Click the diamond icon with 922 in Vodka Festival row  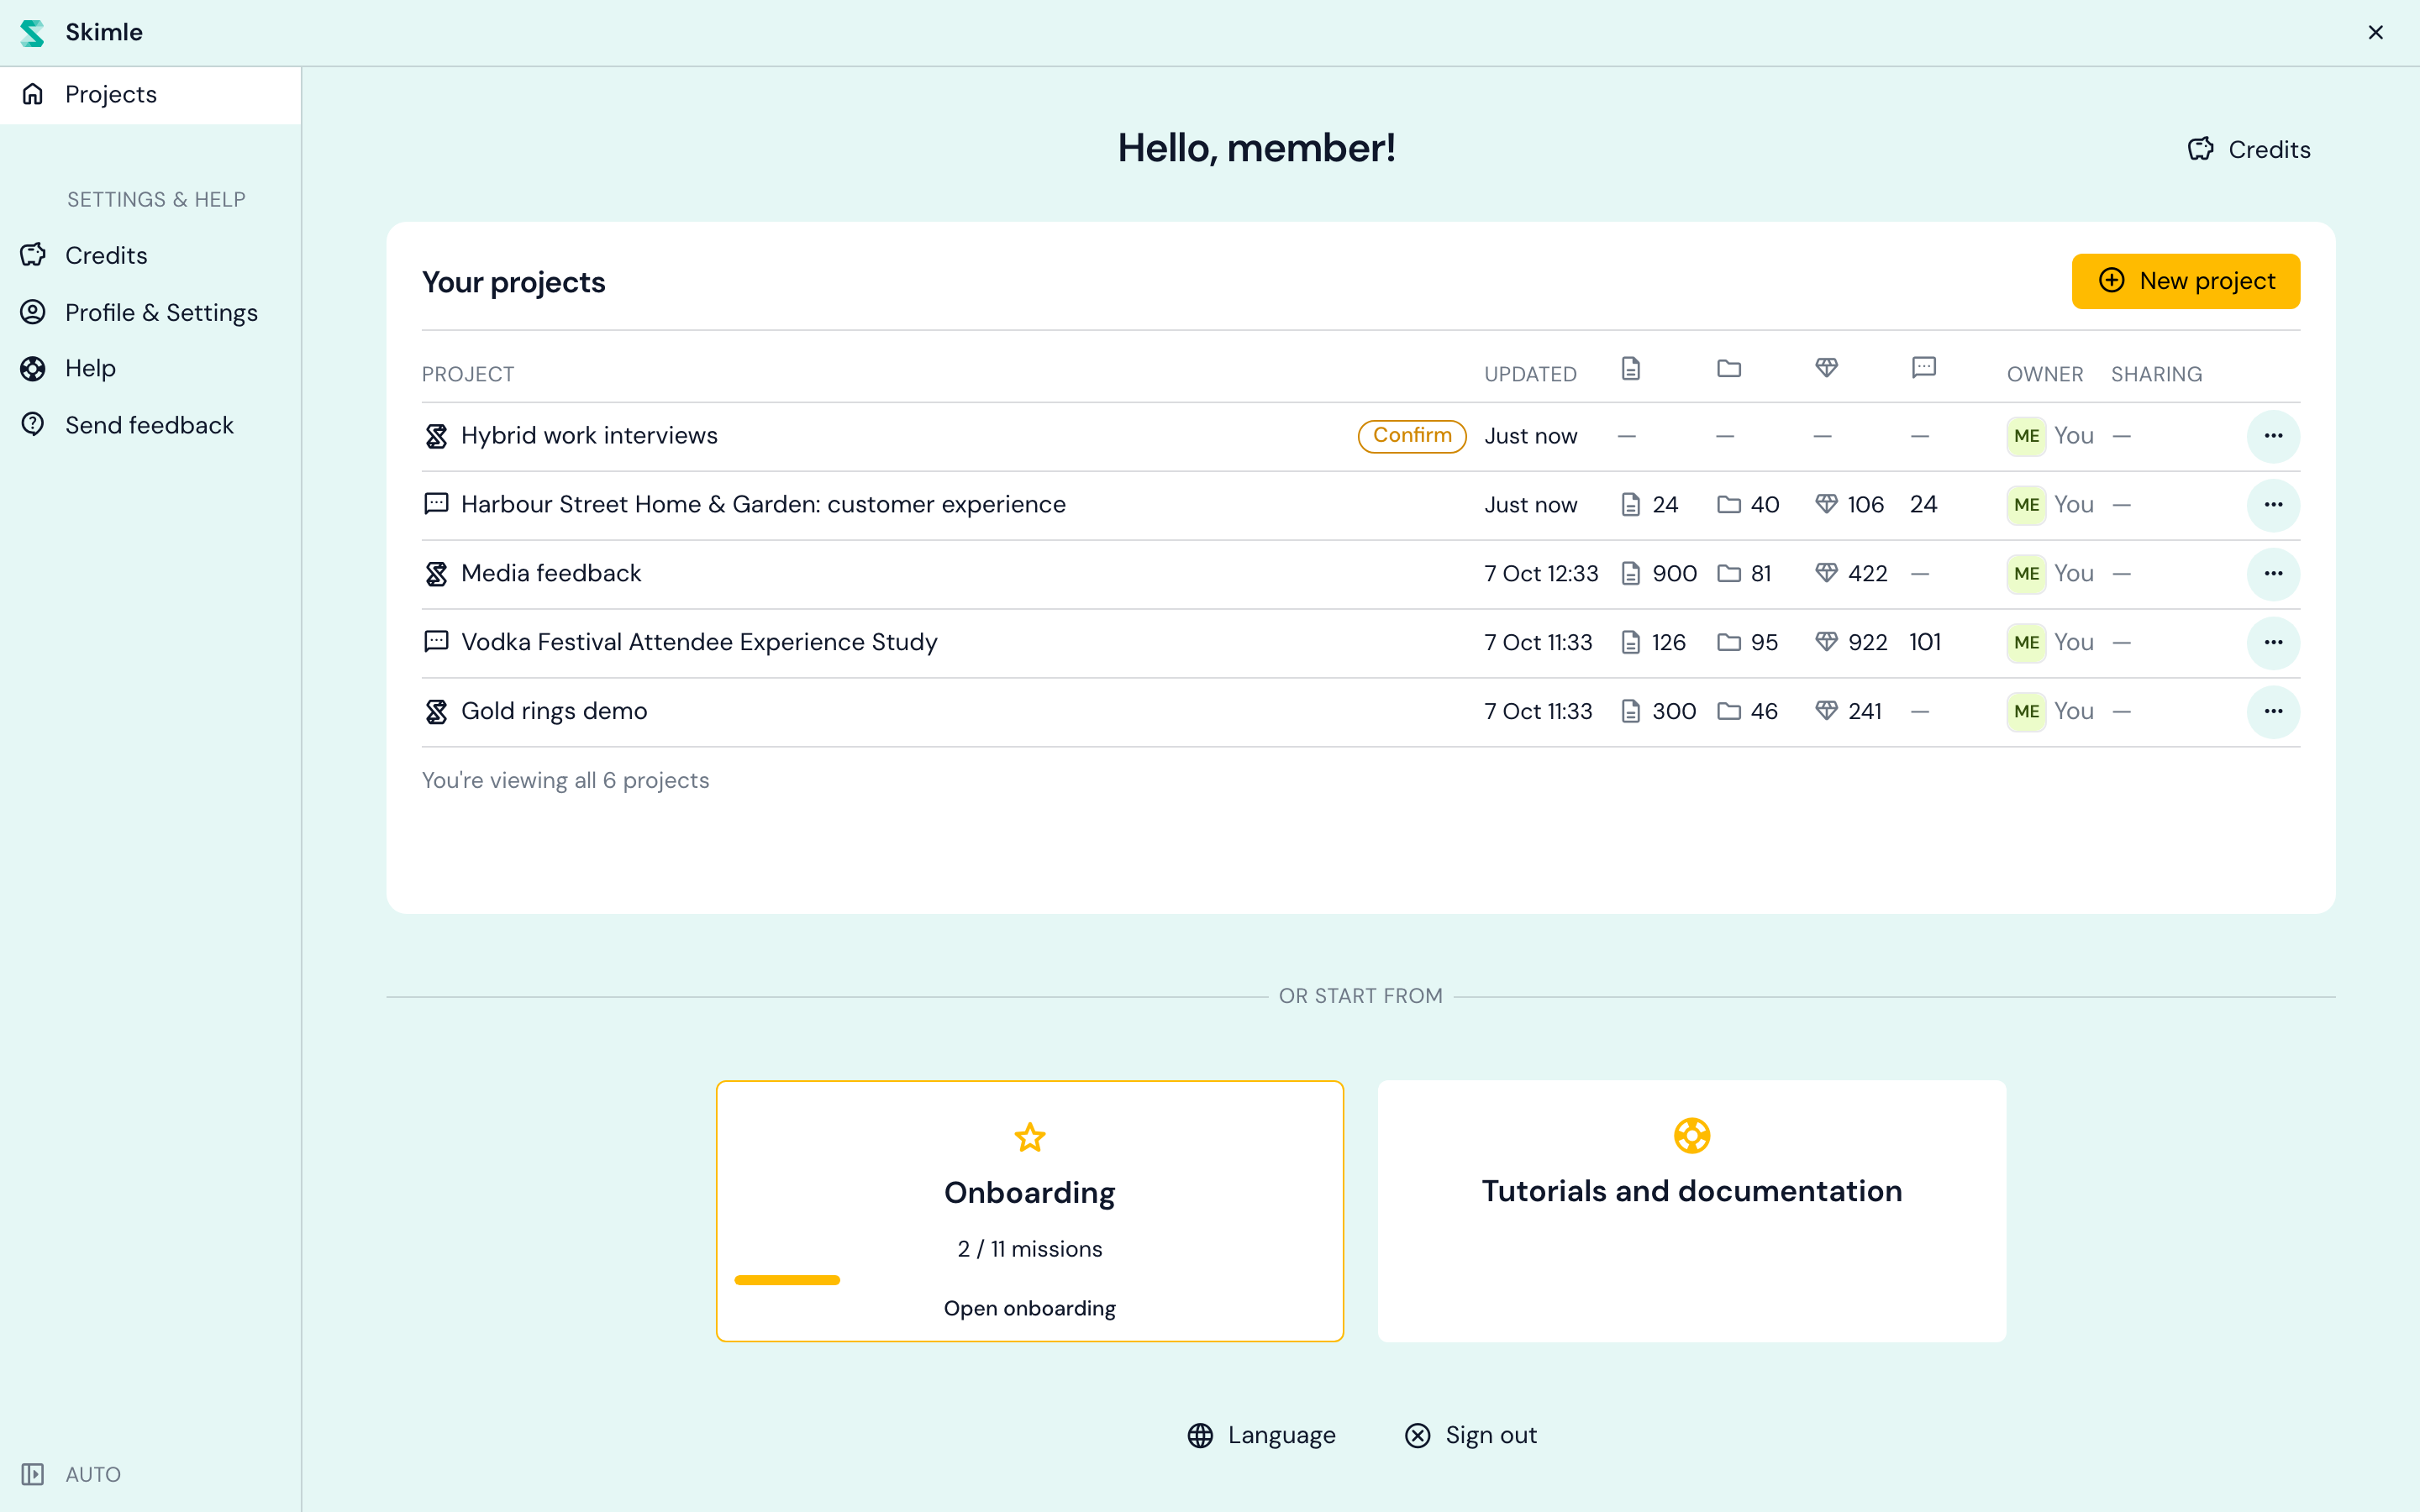point(1826,642)
